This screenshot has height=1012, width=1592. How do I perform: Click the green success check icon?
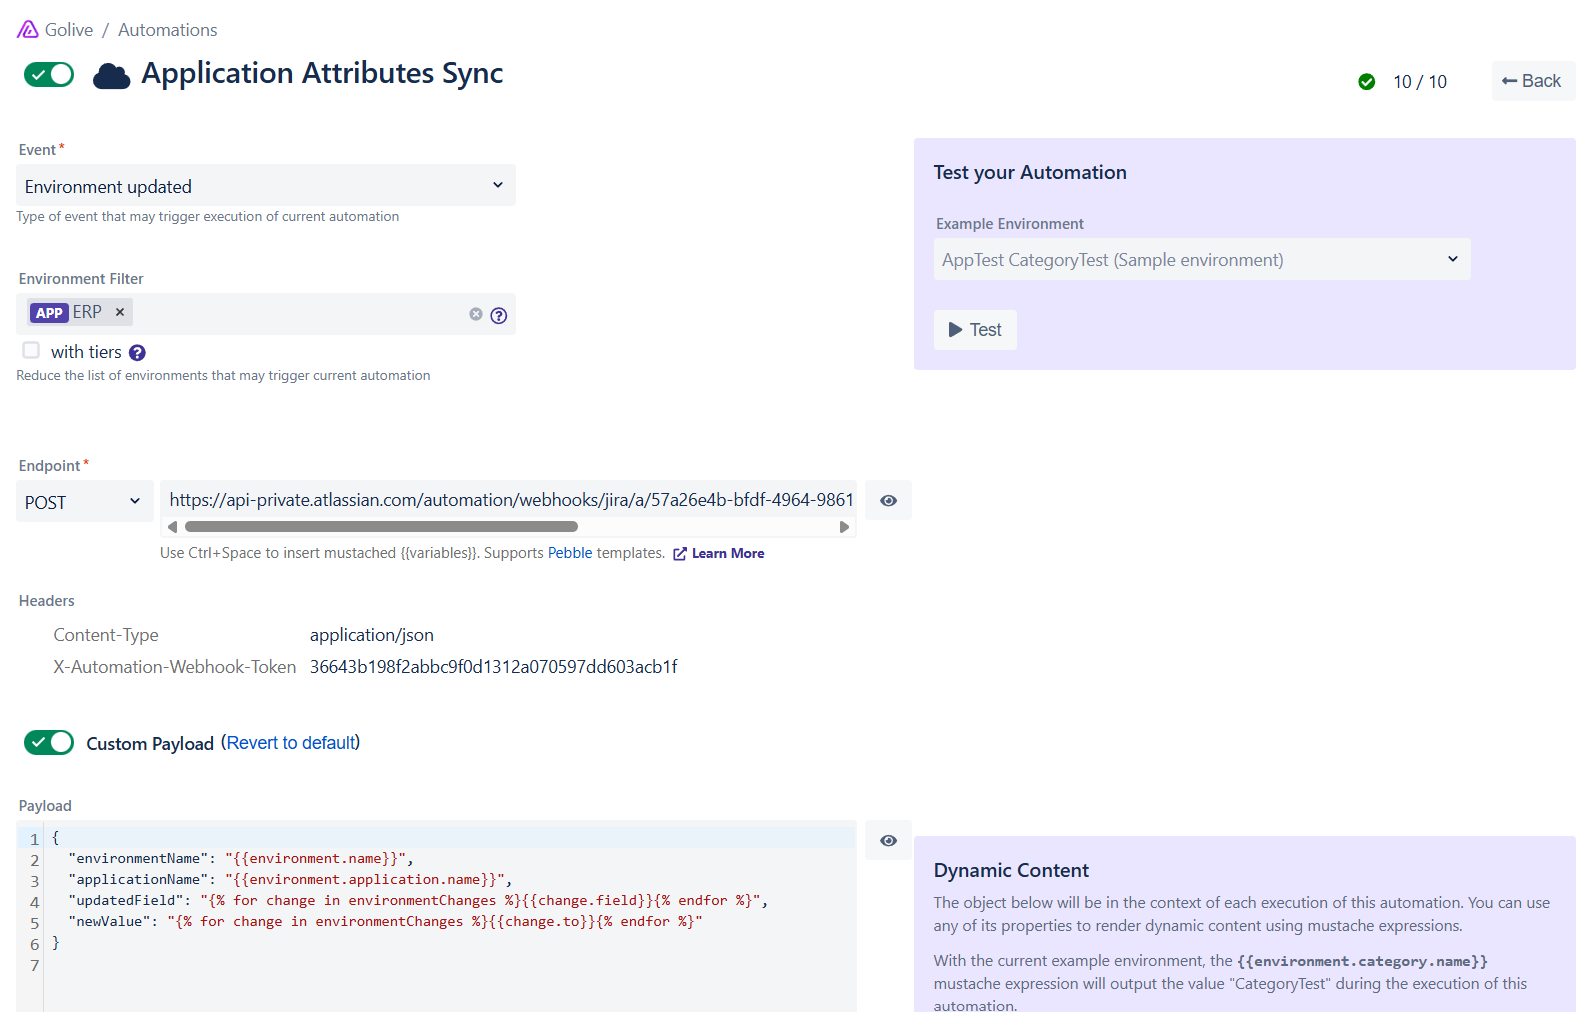1366,82
